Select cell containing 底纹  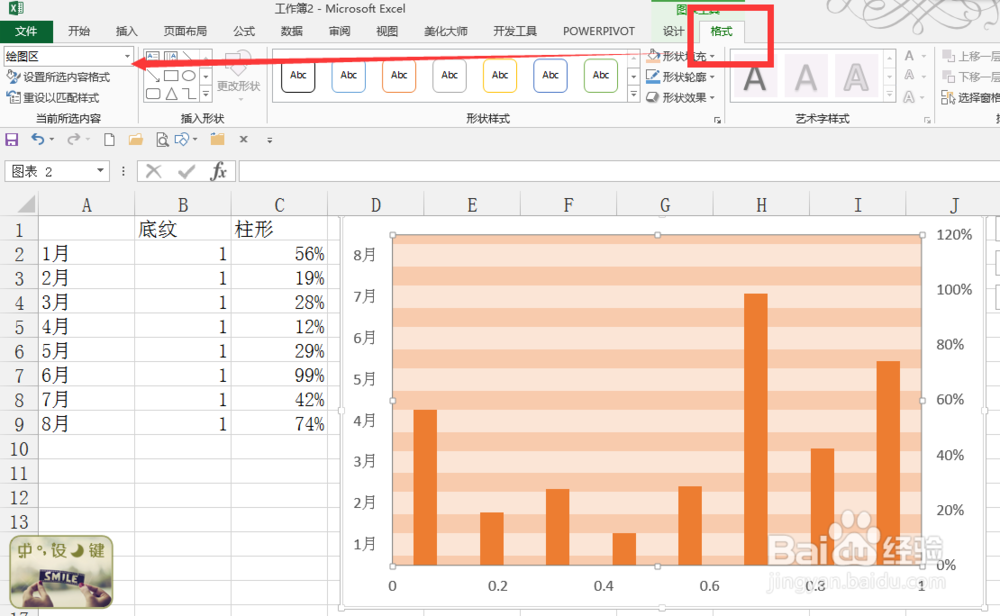tap(183, 229)
